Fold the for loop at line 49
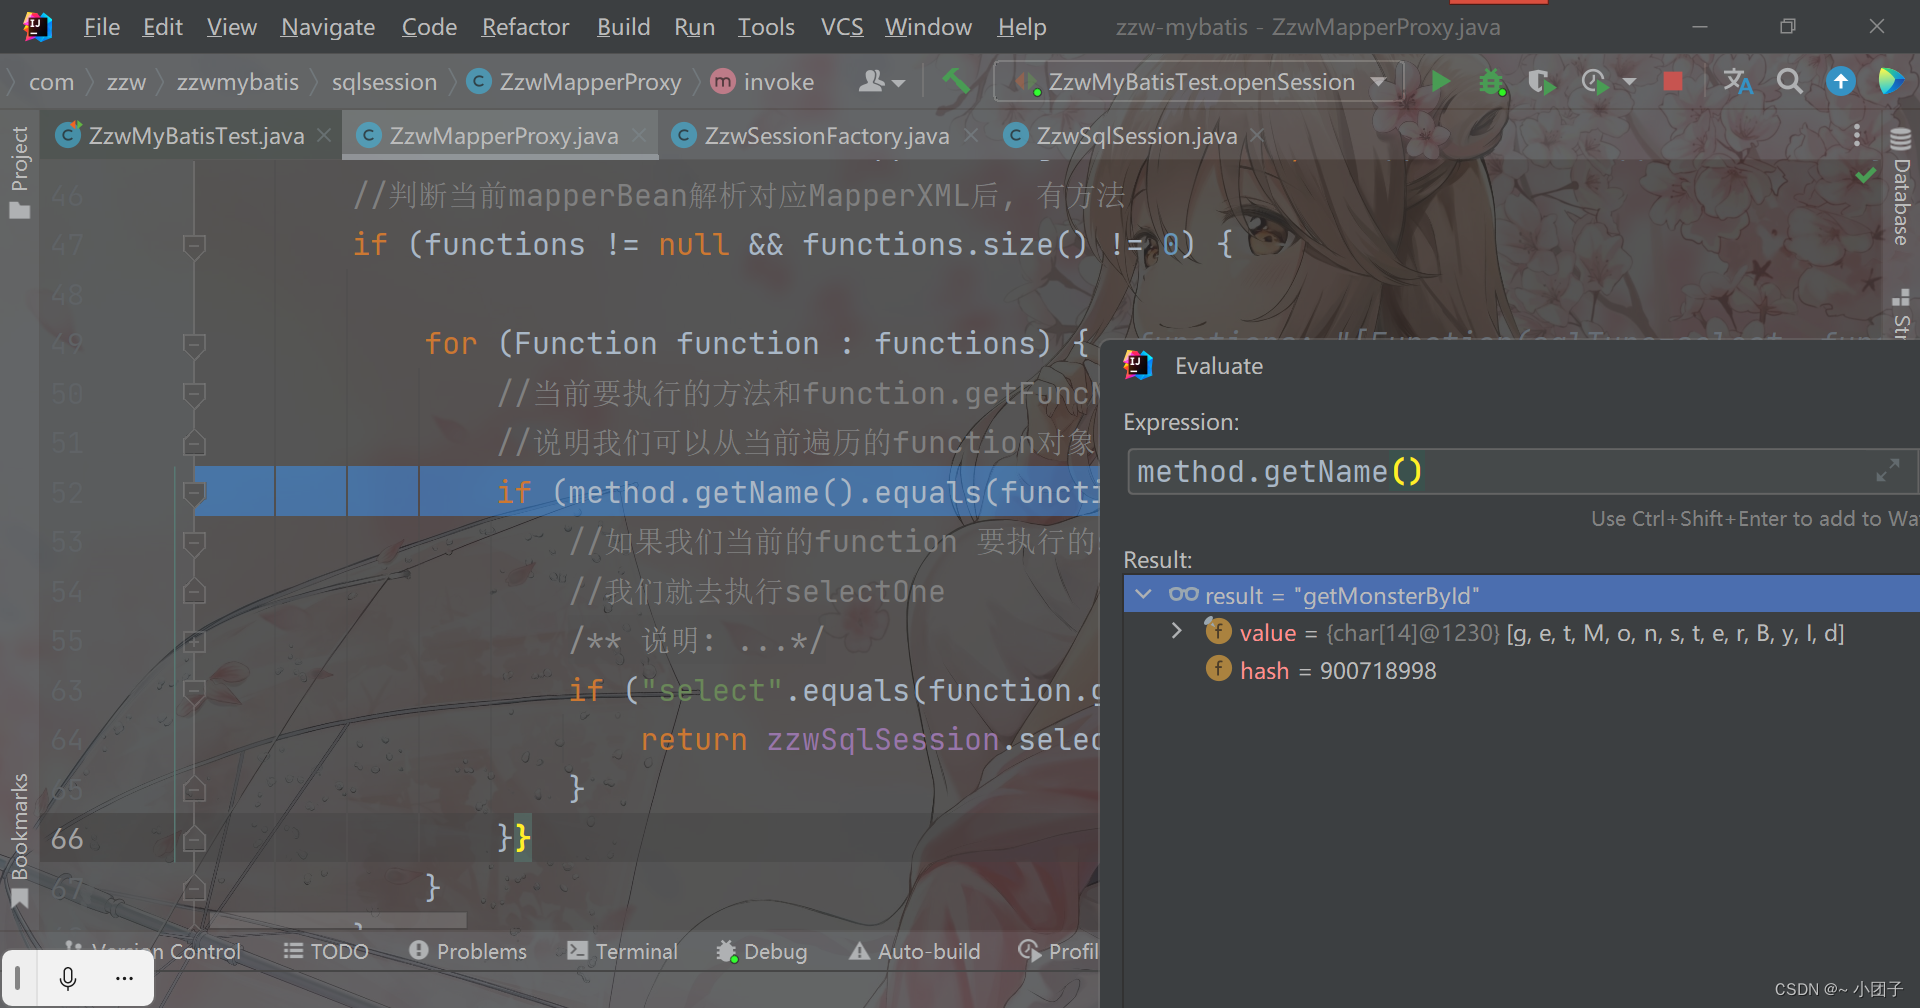 pos(194,345)
